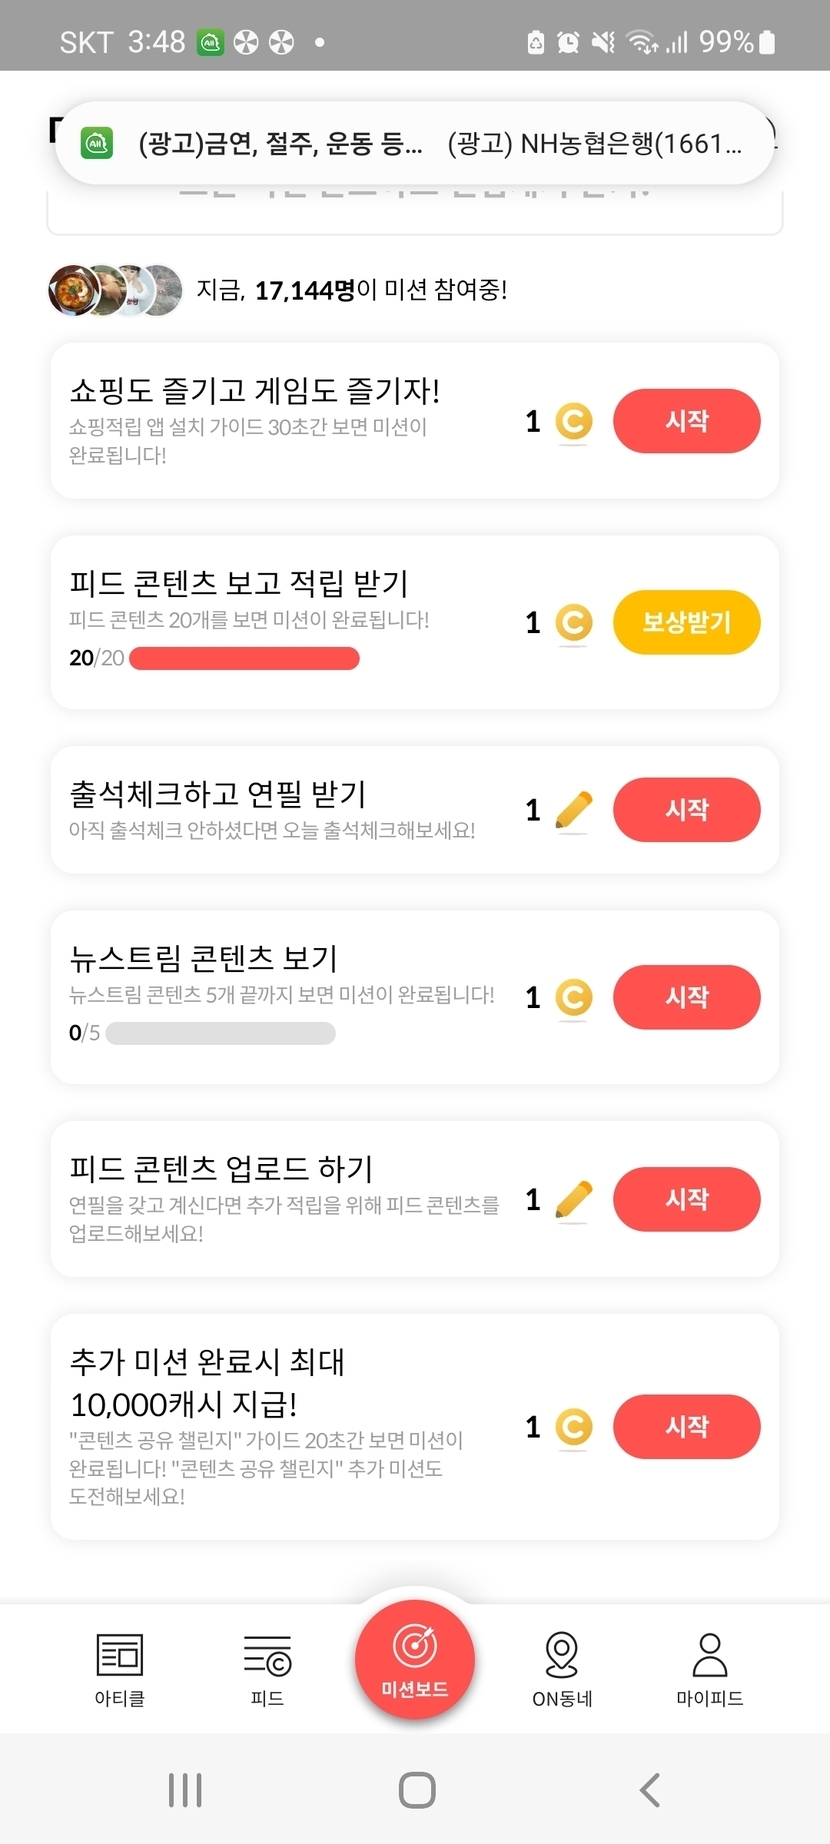The height and width of the screenshot is (1844, 830).
Task: Tap the Android back navigation button
Action: point(650,1789)
